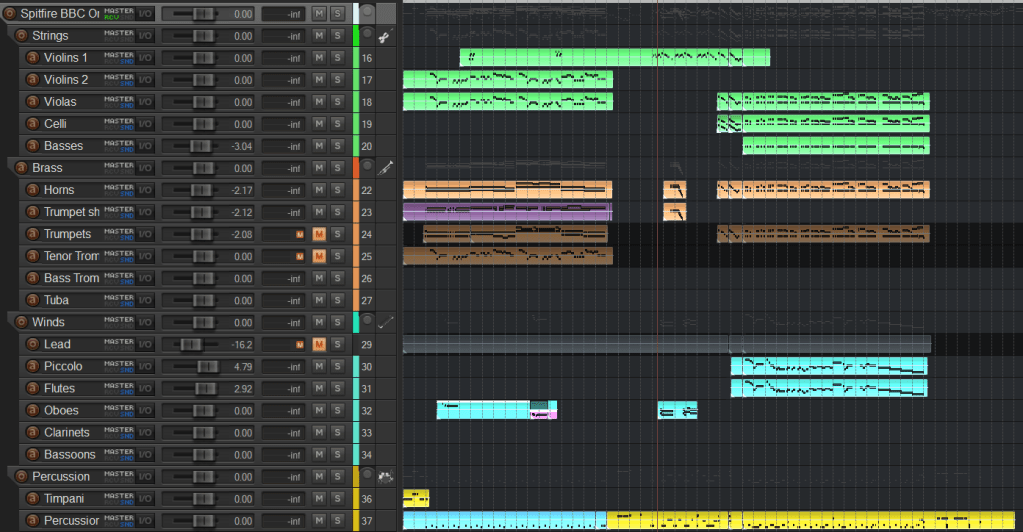Click the volume fader on Lead track
This screenshot has width=1023, height=532.
coord(187,344)
